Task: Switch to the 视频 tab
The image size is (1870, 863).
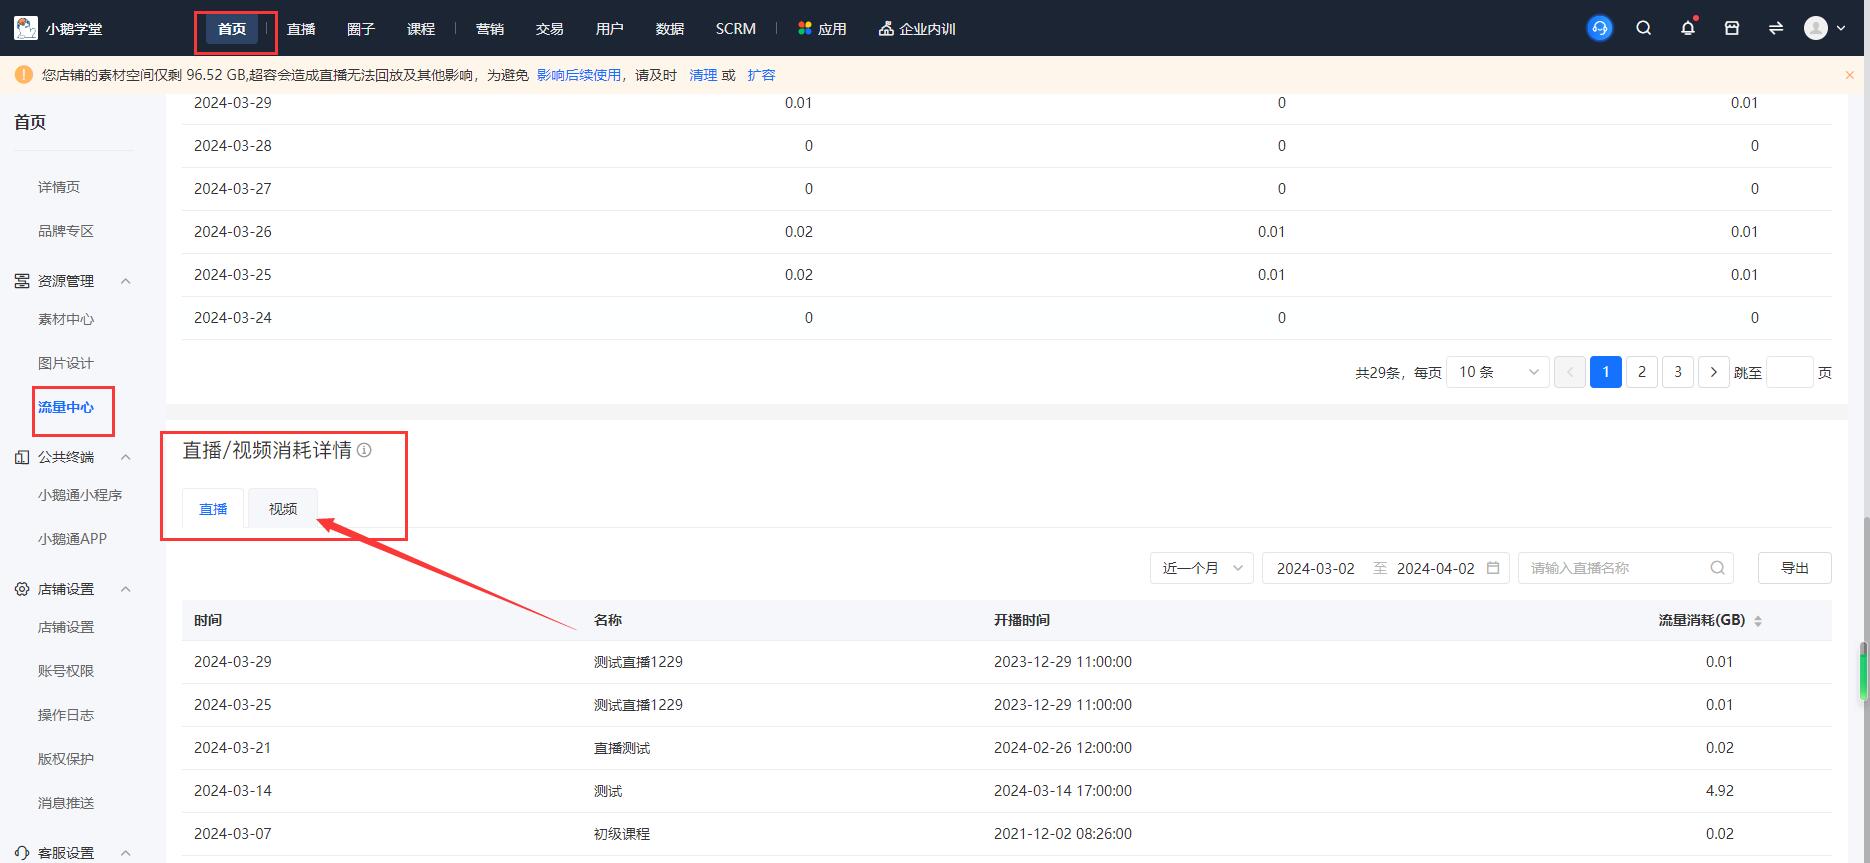Action: tap(283, 509)
